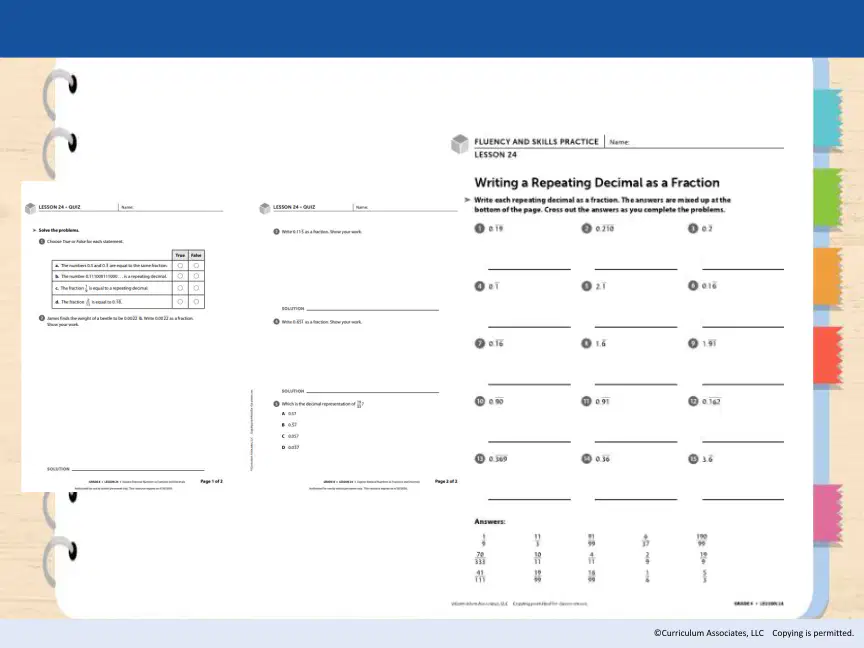The image size is (864, 648).
Task: Click problem number 13 bullet for 0.369
Action: pos(479,458)
